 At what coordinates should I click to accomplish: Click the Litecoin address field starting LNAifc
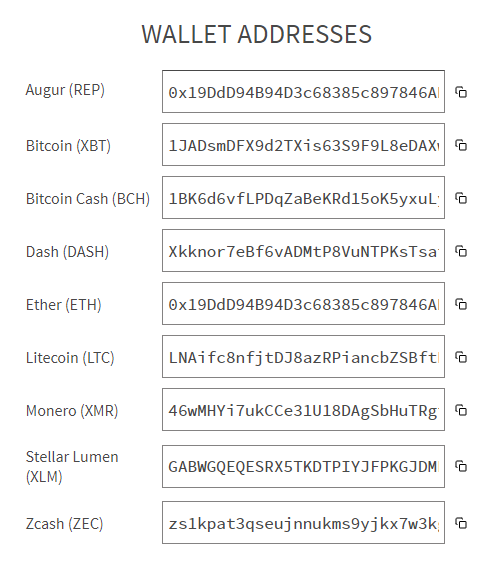tap(303, 357)
